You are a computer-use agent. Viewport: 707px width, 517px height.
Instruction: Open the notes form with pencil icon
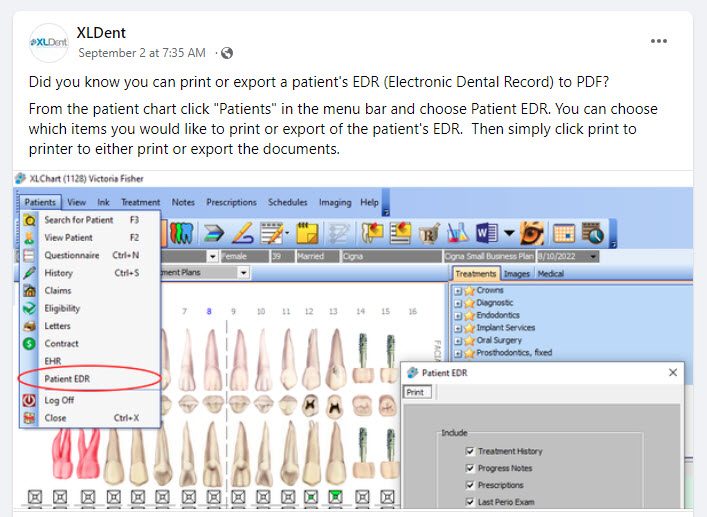coord(272,233)
